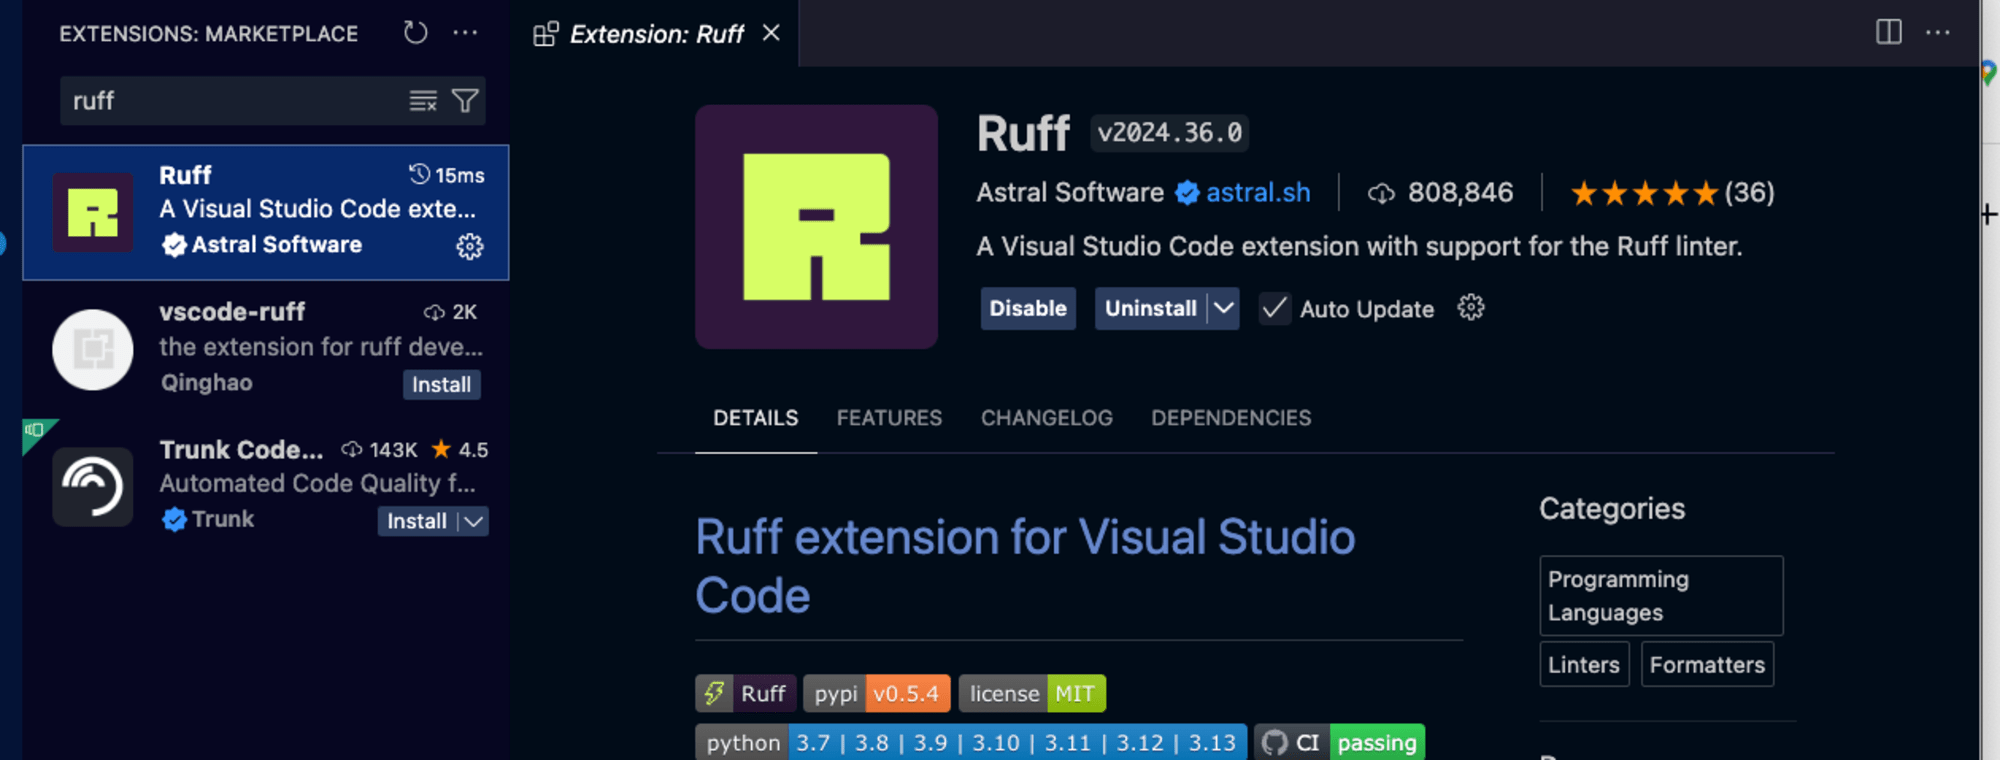2000x760 pixels.
Task: Open the astral.sh publisher link
Action: [x=1258, y=192]
